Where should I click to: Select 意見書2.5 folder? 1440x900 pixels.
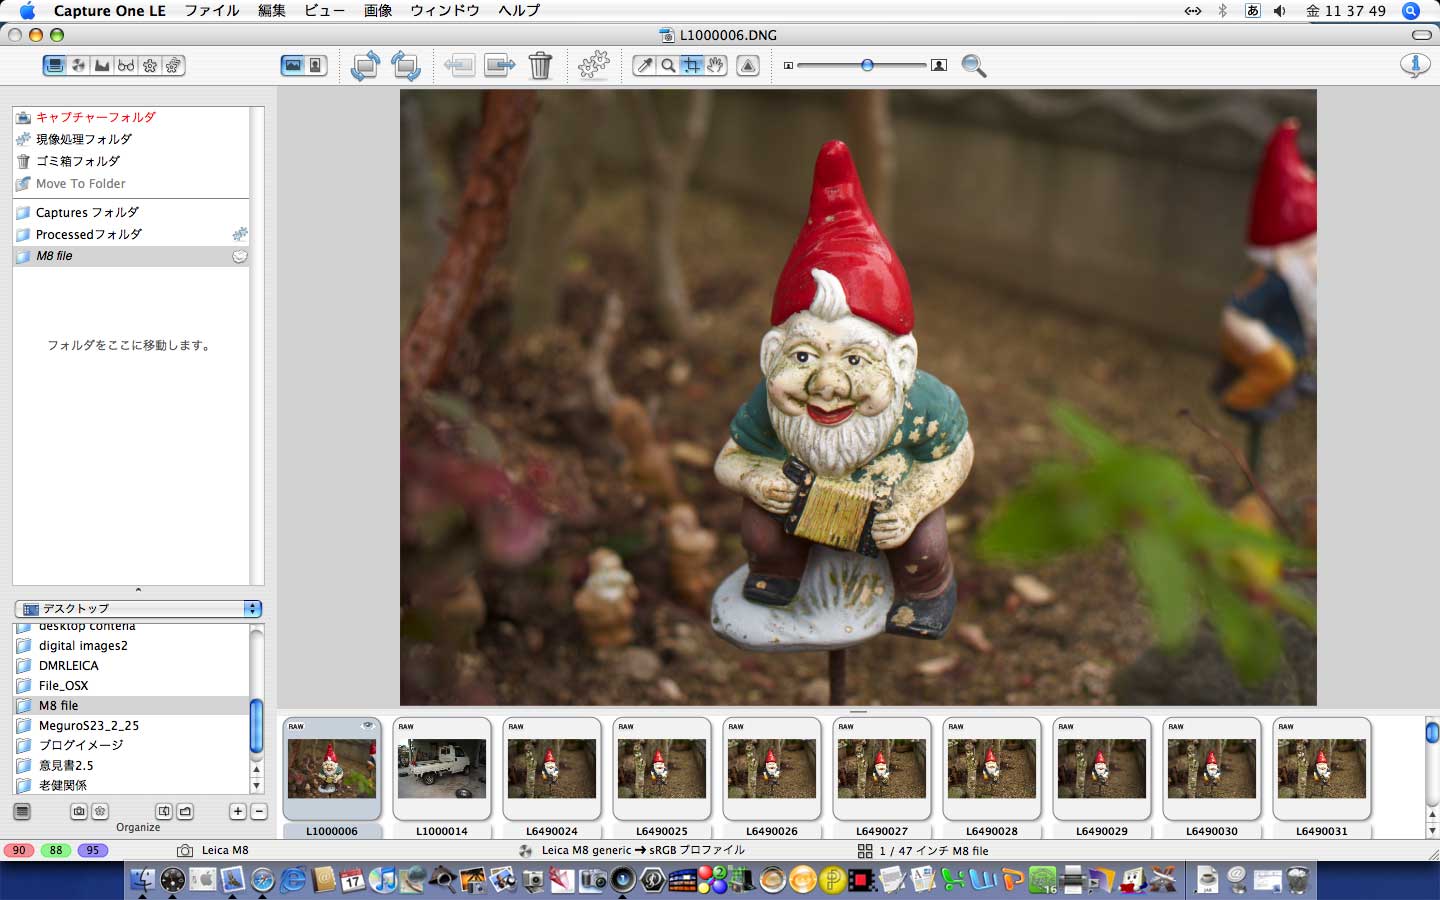pyautogui.click(x=131, y=765)
